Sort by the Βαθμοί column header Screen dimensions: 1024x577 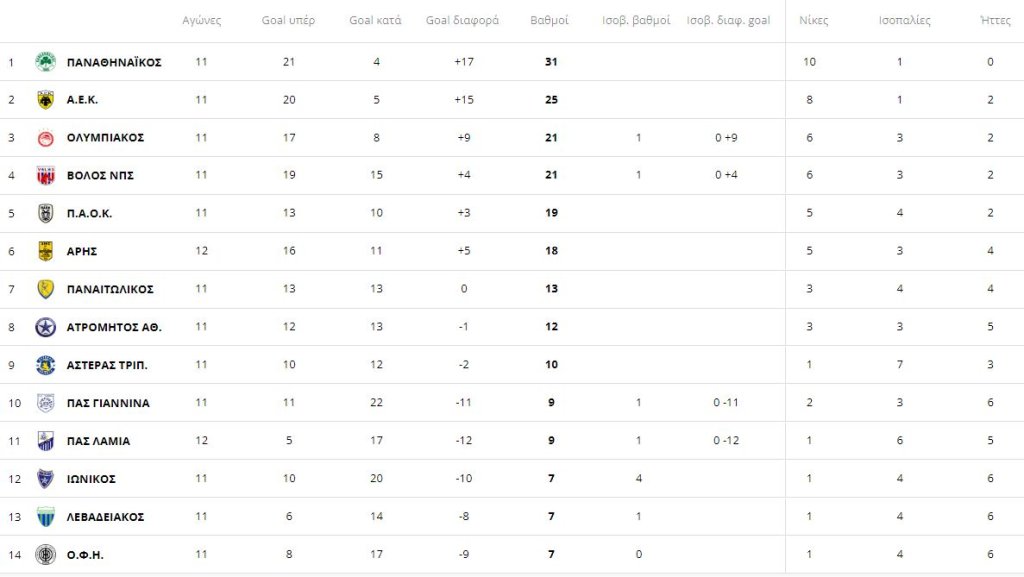[549, 20]
